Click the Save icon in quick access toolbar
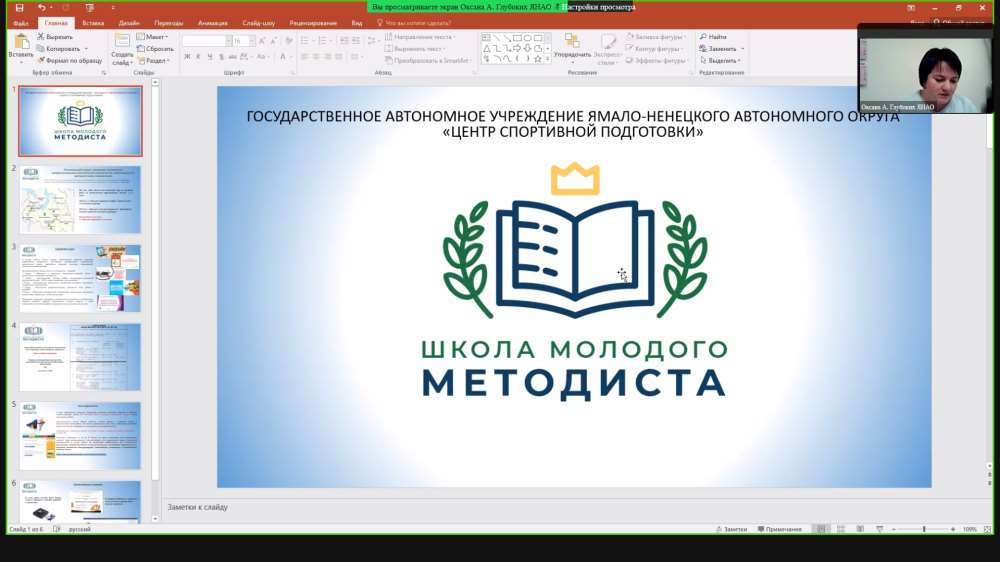 tap(19, 8)
